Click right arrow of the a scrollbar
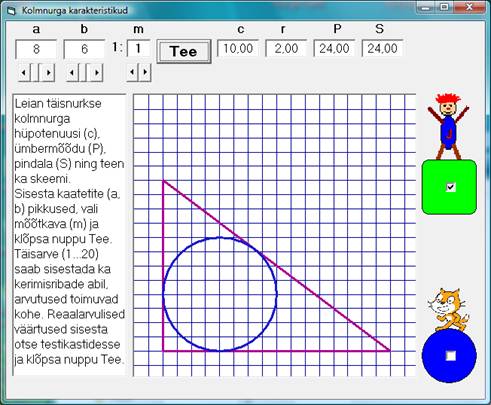The width and height of the screenshot is (491, 405). pos(48,72)
